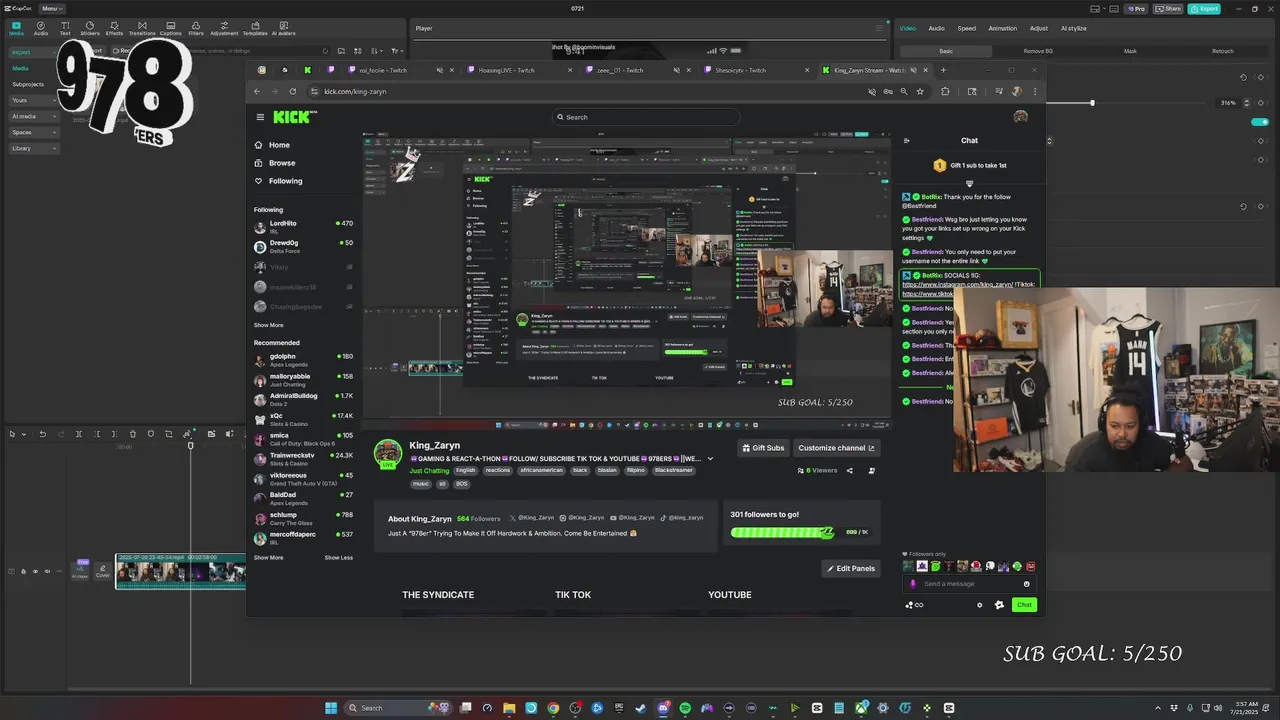The width and height of the screenshot is (1280, 720).
Task: Open the CapCut Menu dropdown
Action: tap(51, 8)
